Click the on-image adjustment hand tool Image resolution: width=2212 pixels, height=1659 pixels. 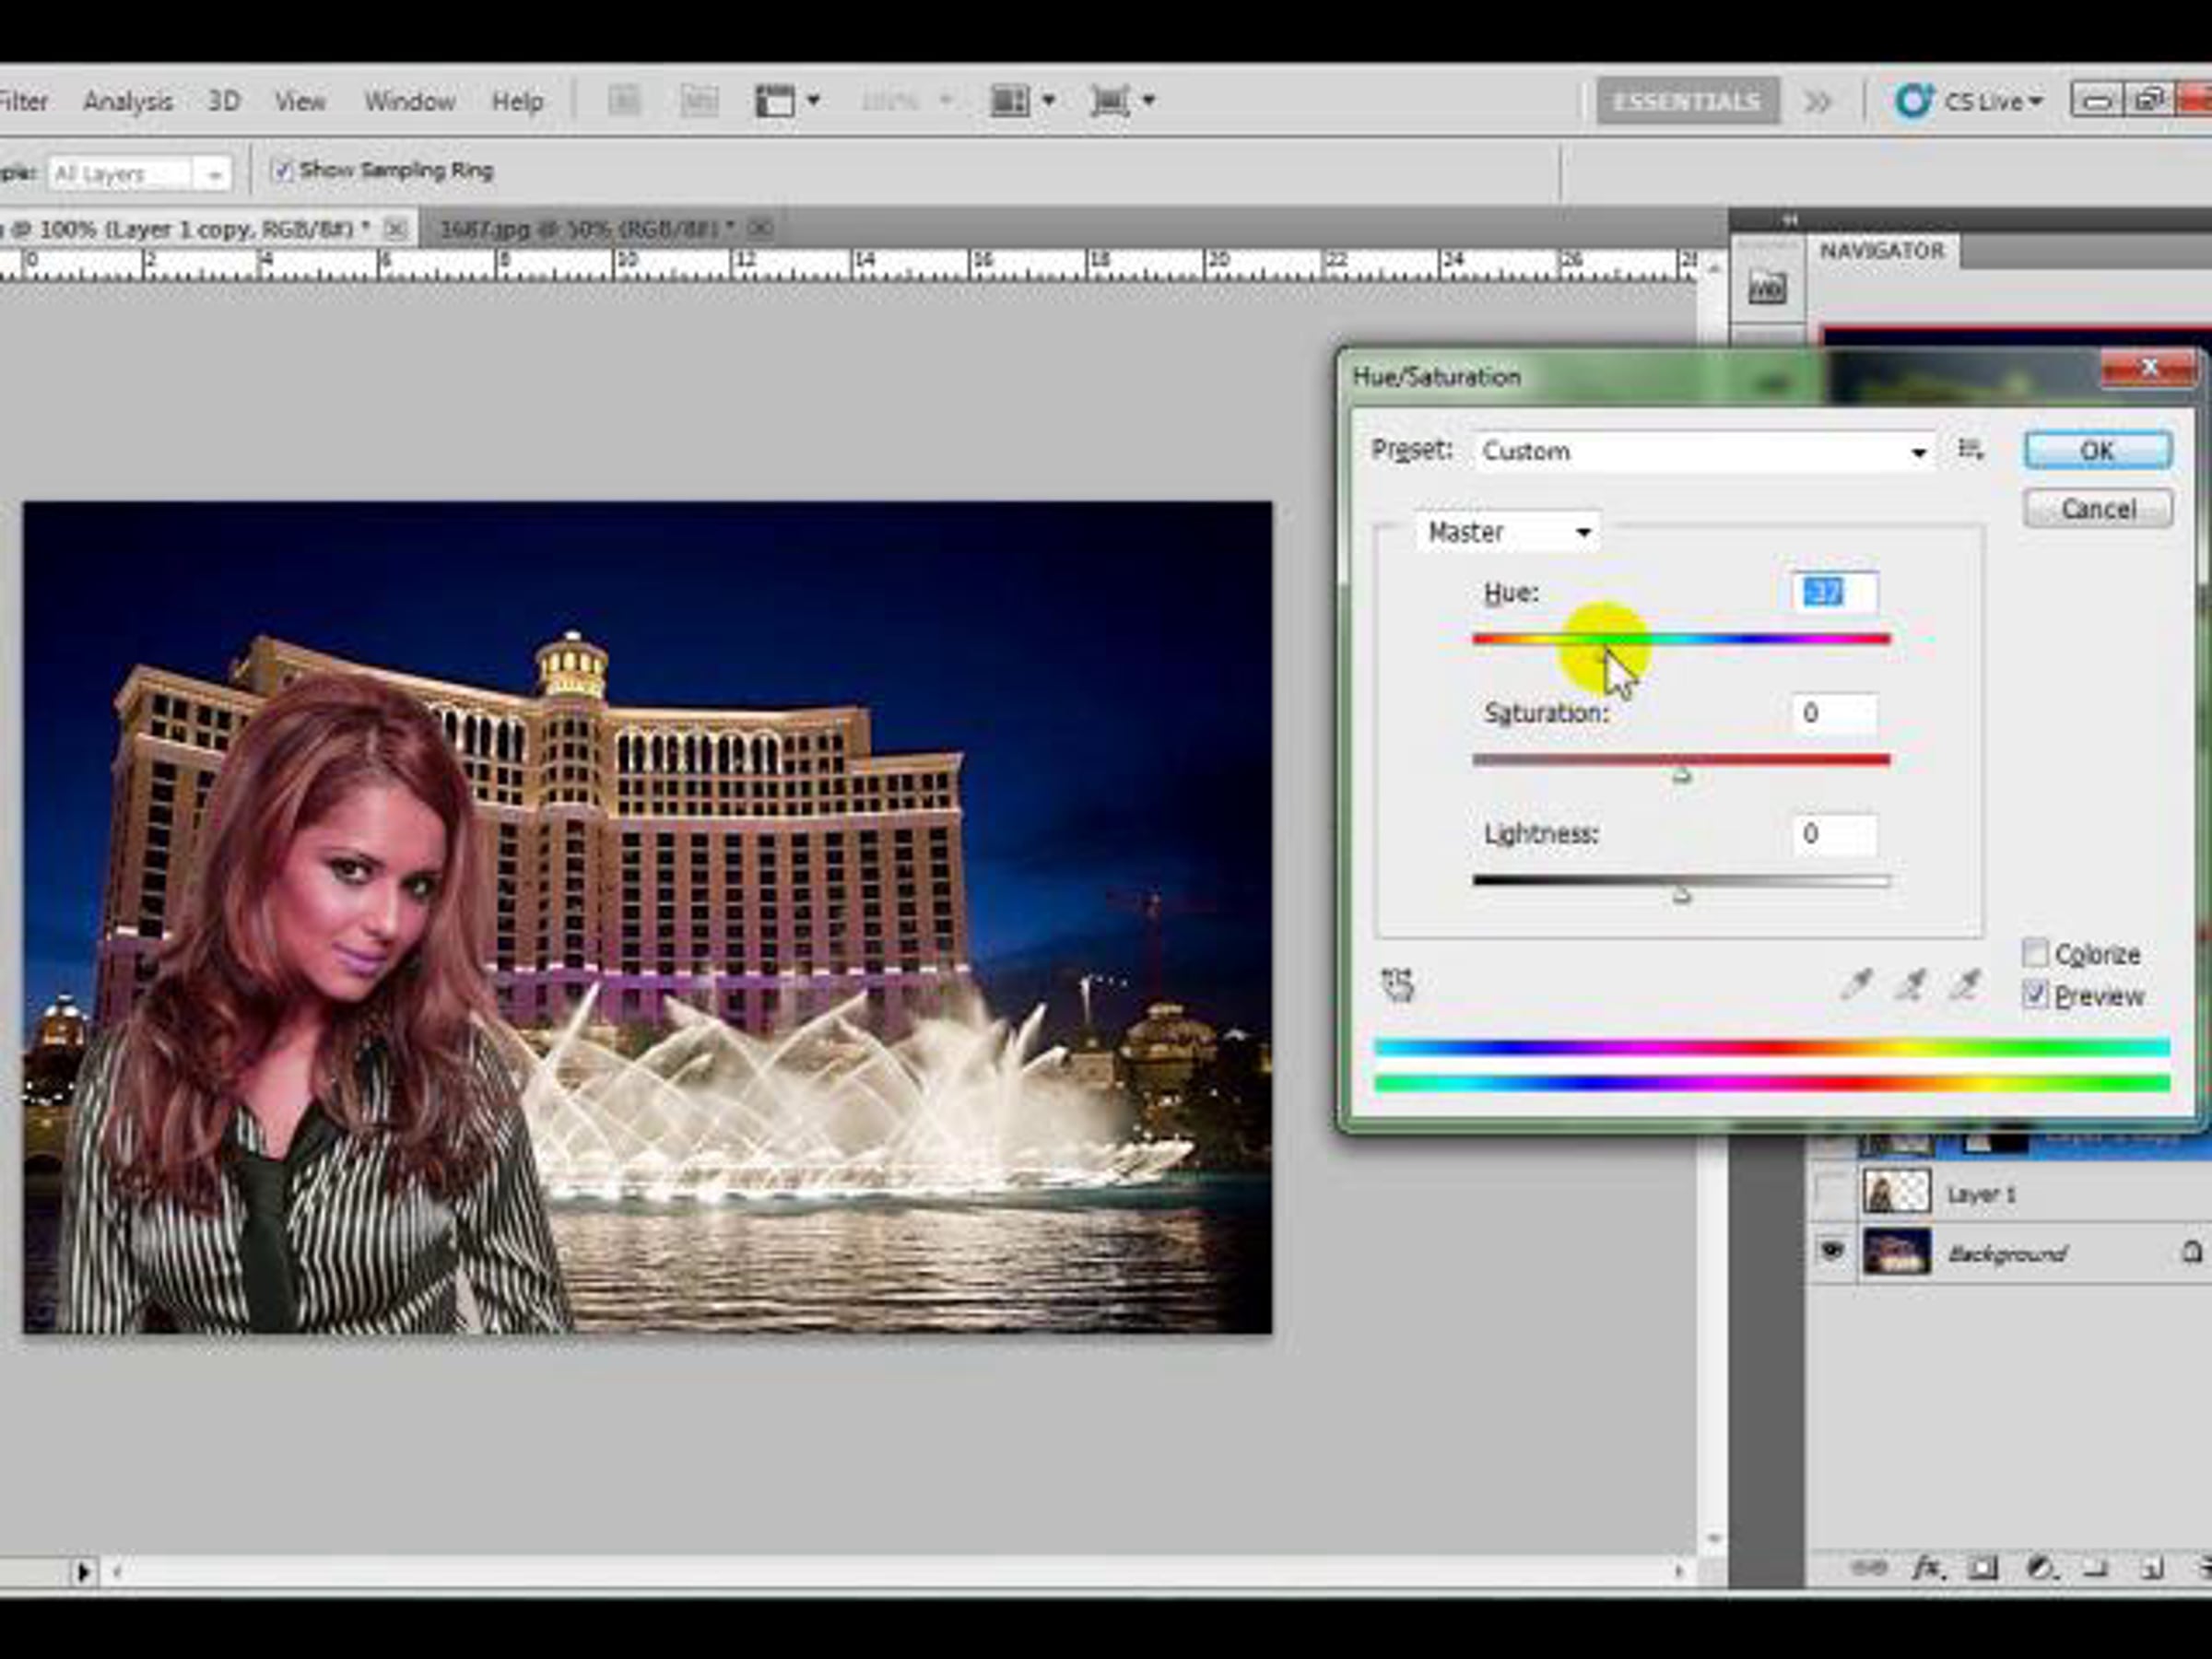[1397, 986]
